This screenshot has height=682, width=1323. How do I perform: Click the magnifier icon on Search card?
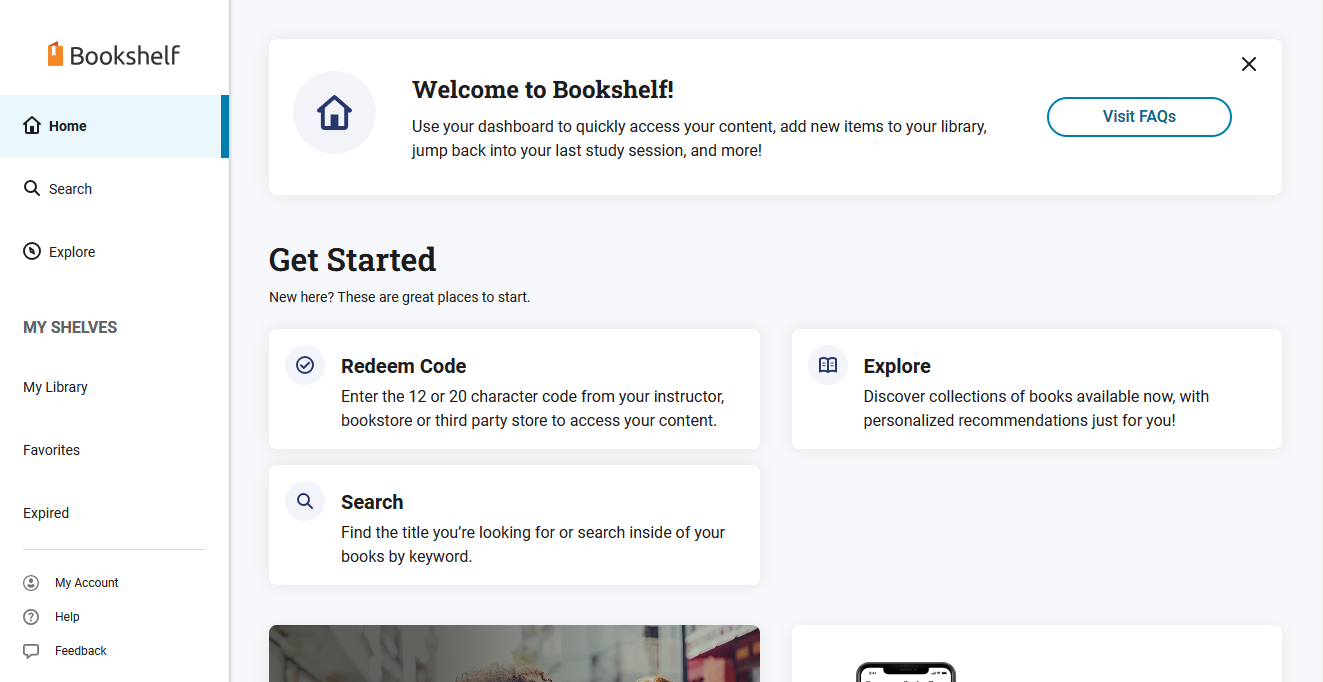tap(305, 501)
